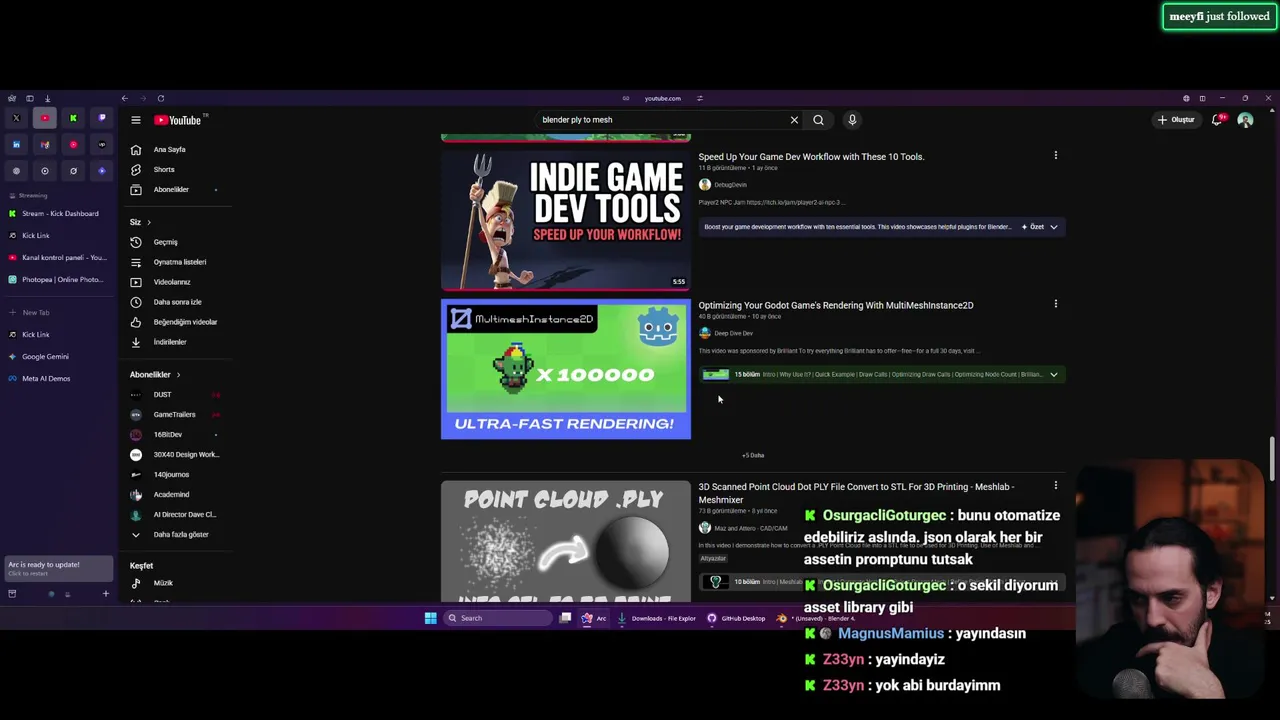
Task: Open the X pinned tab in Arc
Action: tap(16, 118)
